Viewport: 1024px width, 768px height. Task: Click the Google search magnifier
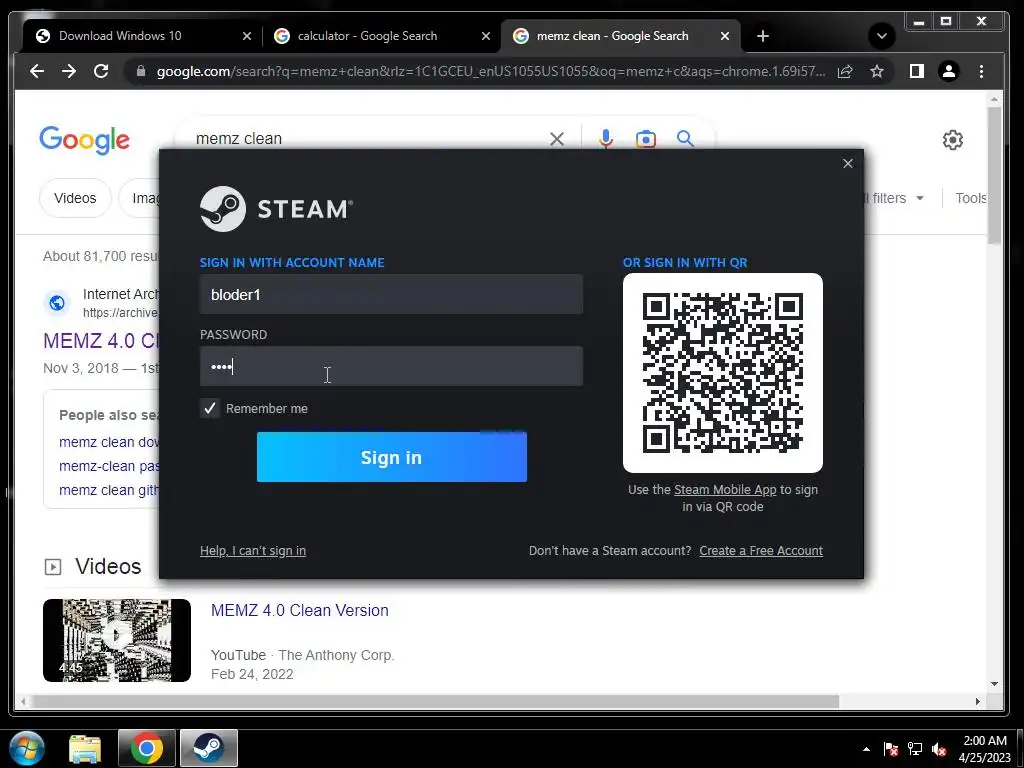(x=685, y=138)
